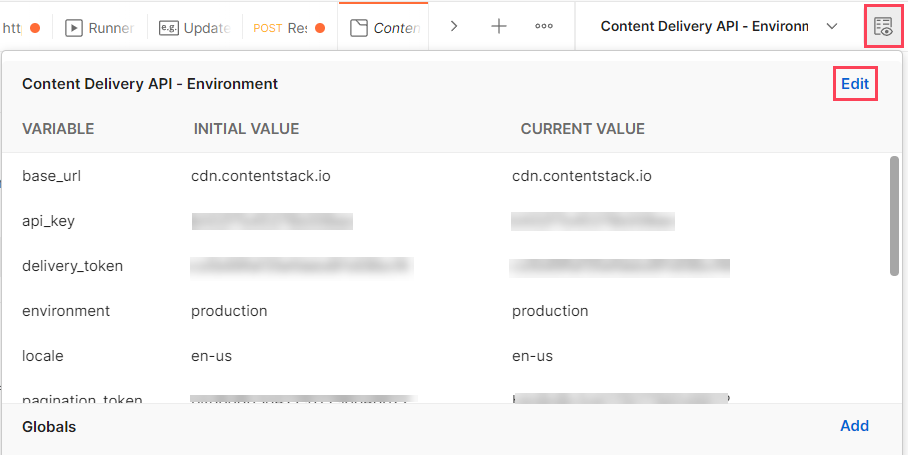The width and height of the screenshot is (908, 455).
Task: Click the Runner tab play icon
Action: pyautogui.click(x=74, y=28)
